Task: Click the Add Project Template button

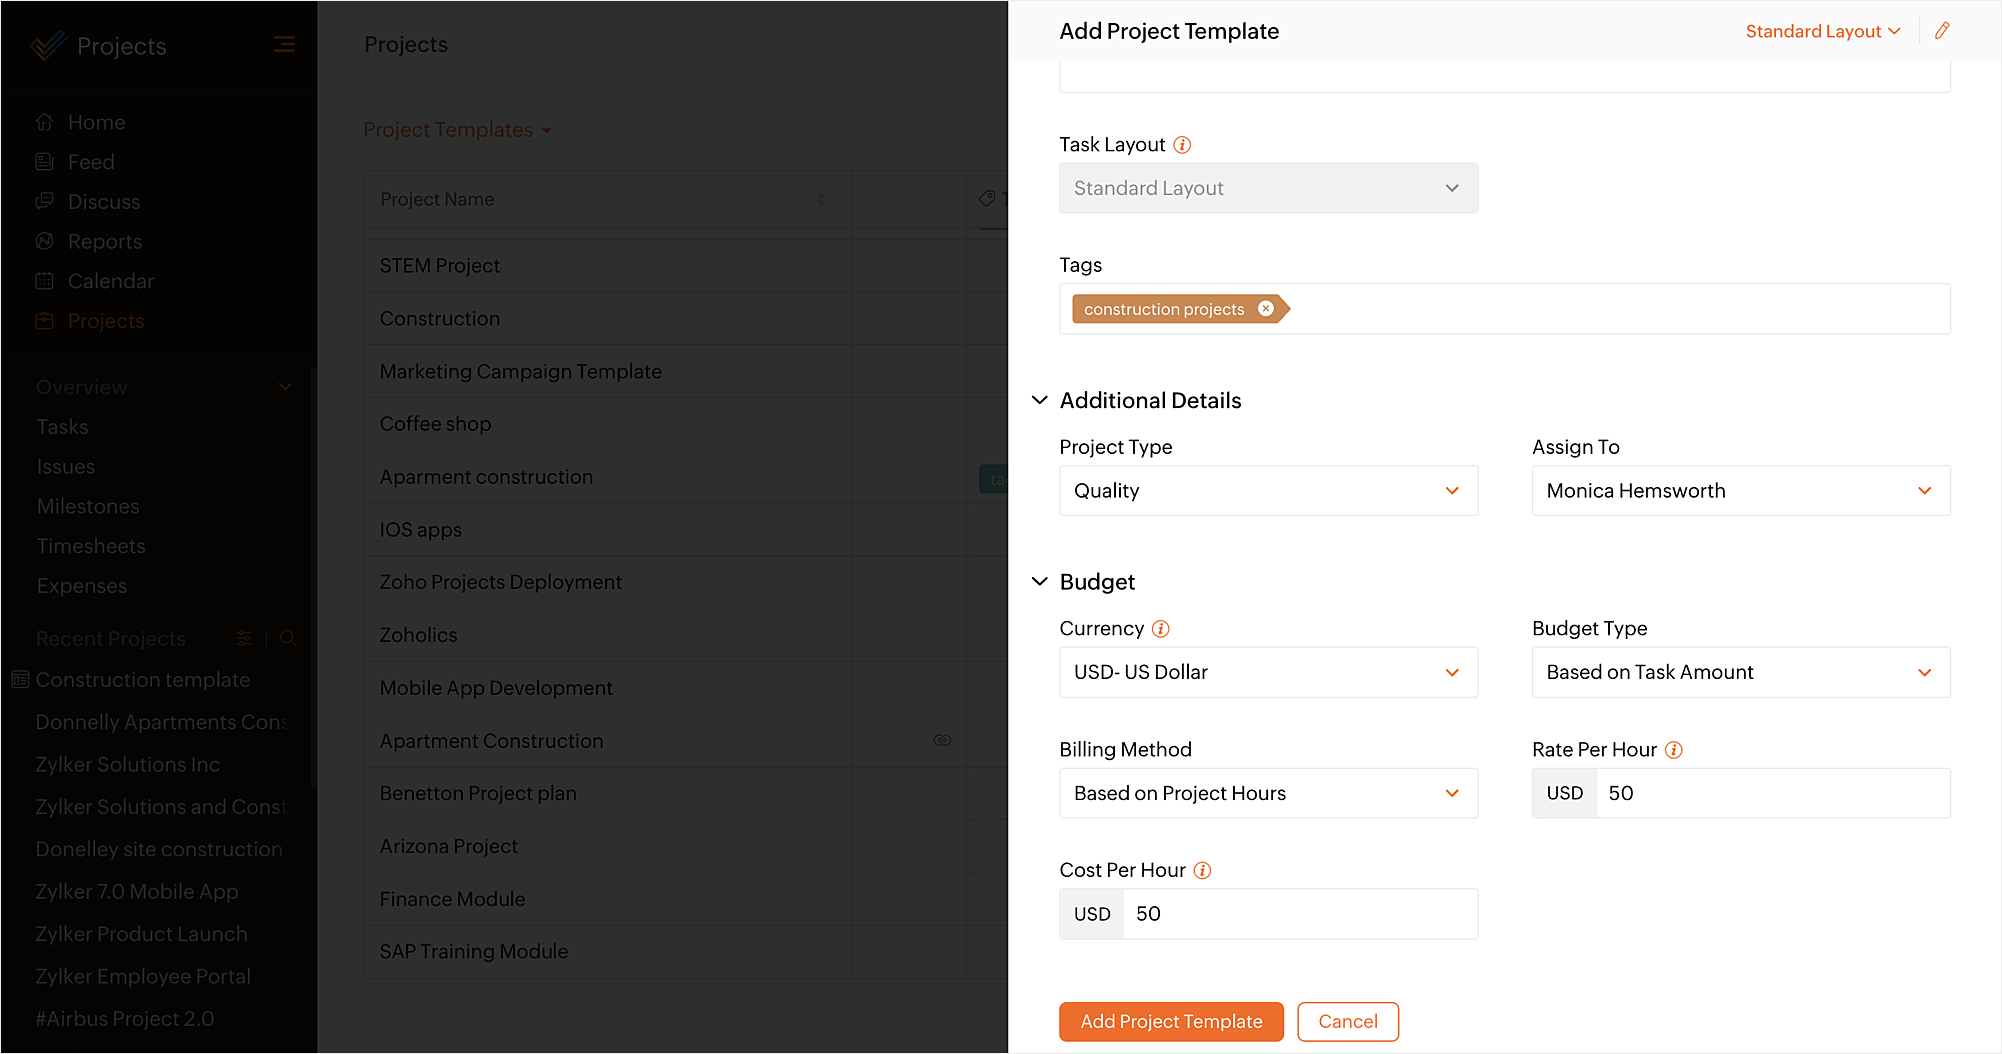Action: click(x=1171, y=1022)
